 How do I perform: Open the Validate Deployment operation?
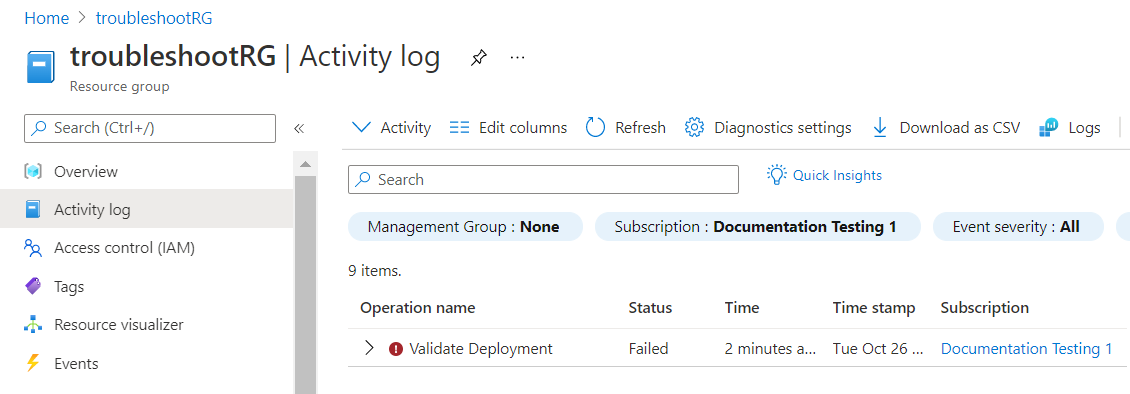[481, 349]
